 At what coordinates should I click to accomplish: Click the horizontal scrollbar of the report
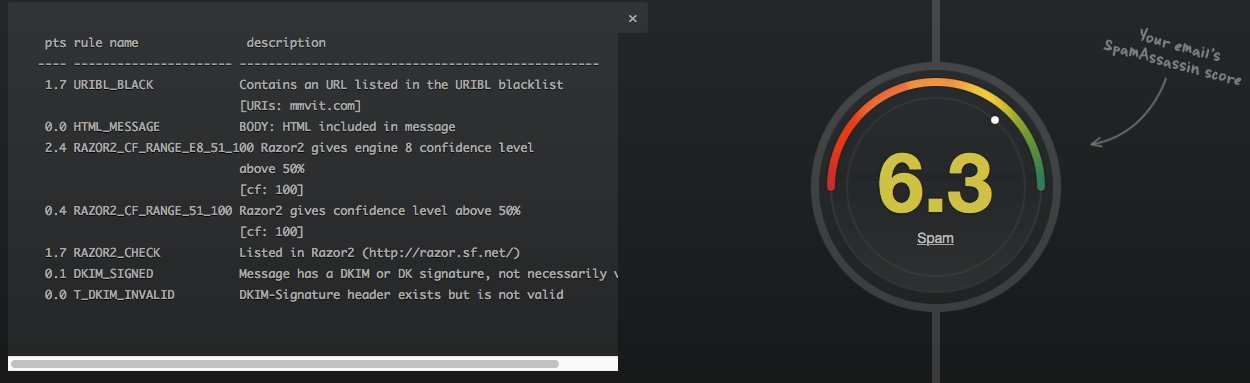284,364
